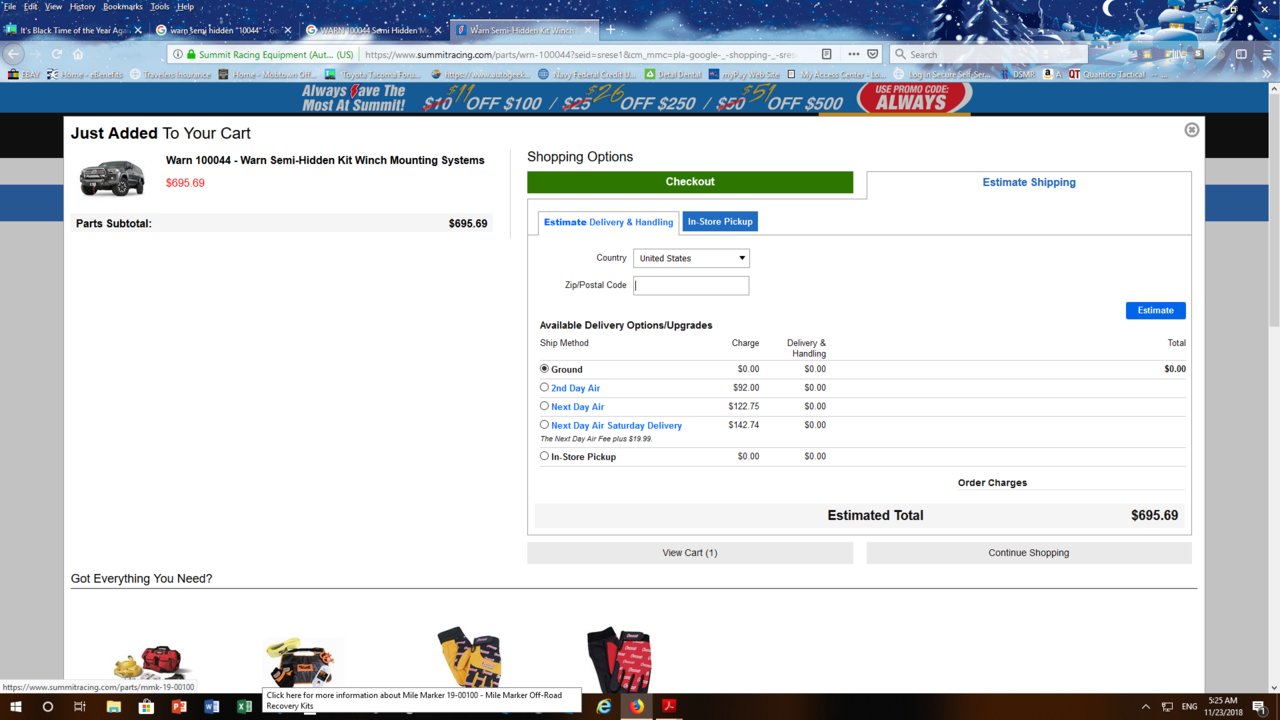Click the browser reload page icon
The height and width of the screenshot is (720, 1280).
coord(57,54)
